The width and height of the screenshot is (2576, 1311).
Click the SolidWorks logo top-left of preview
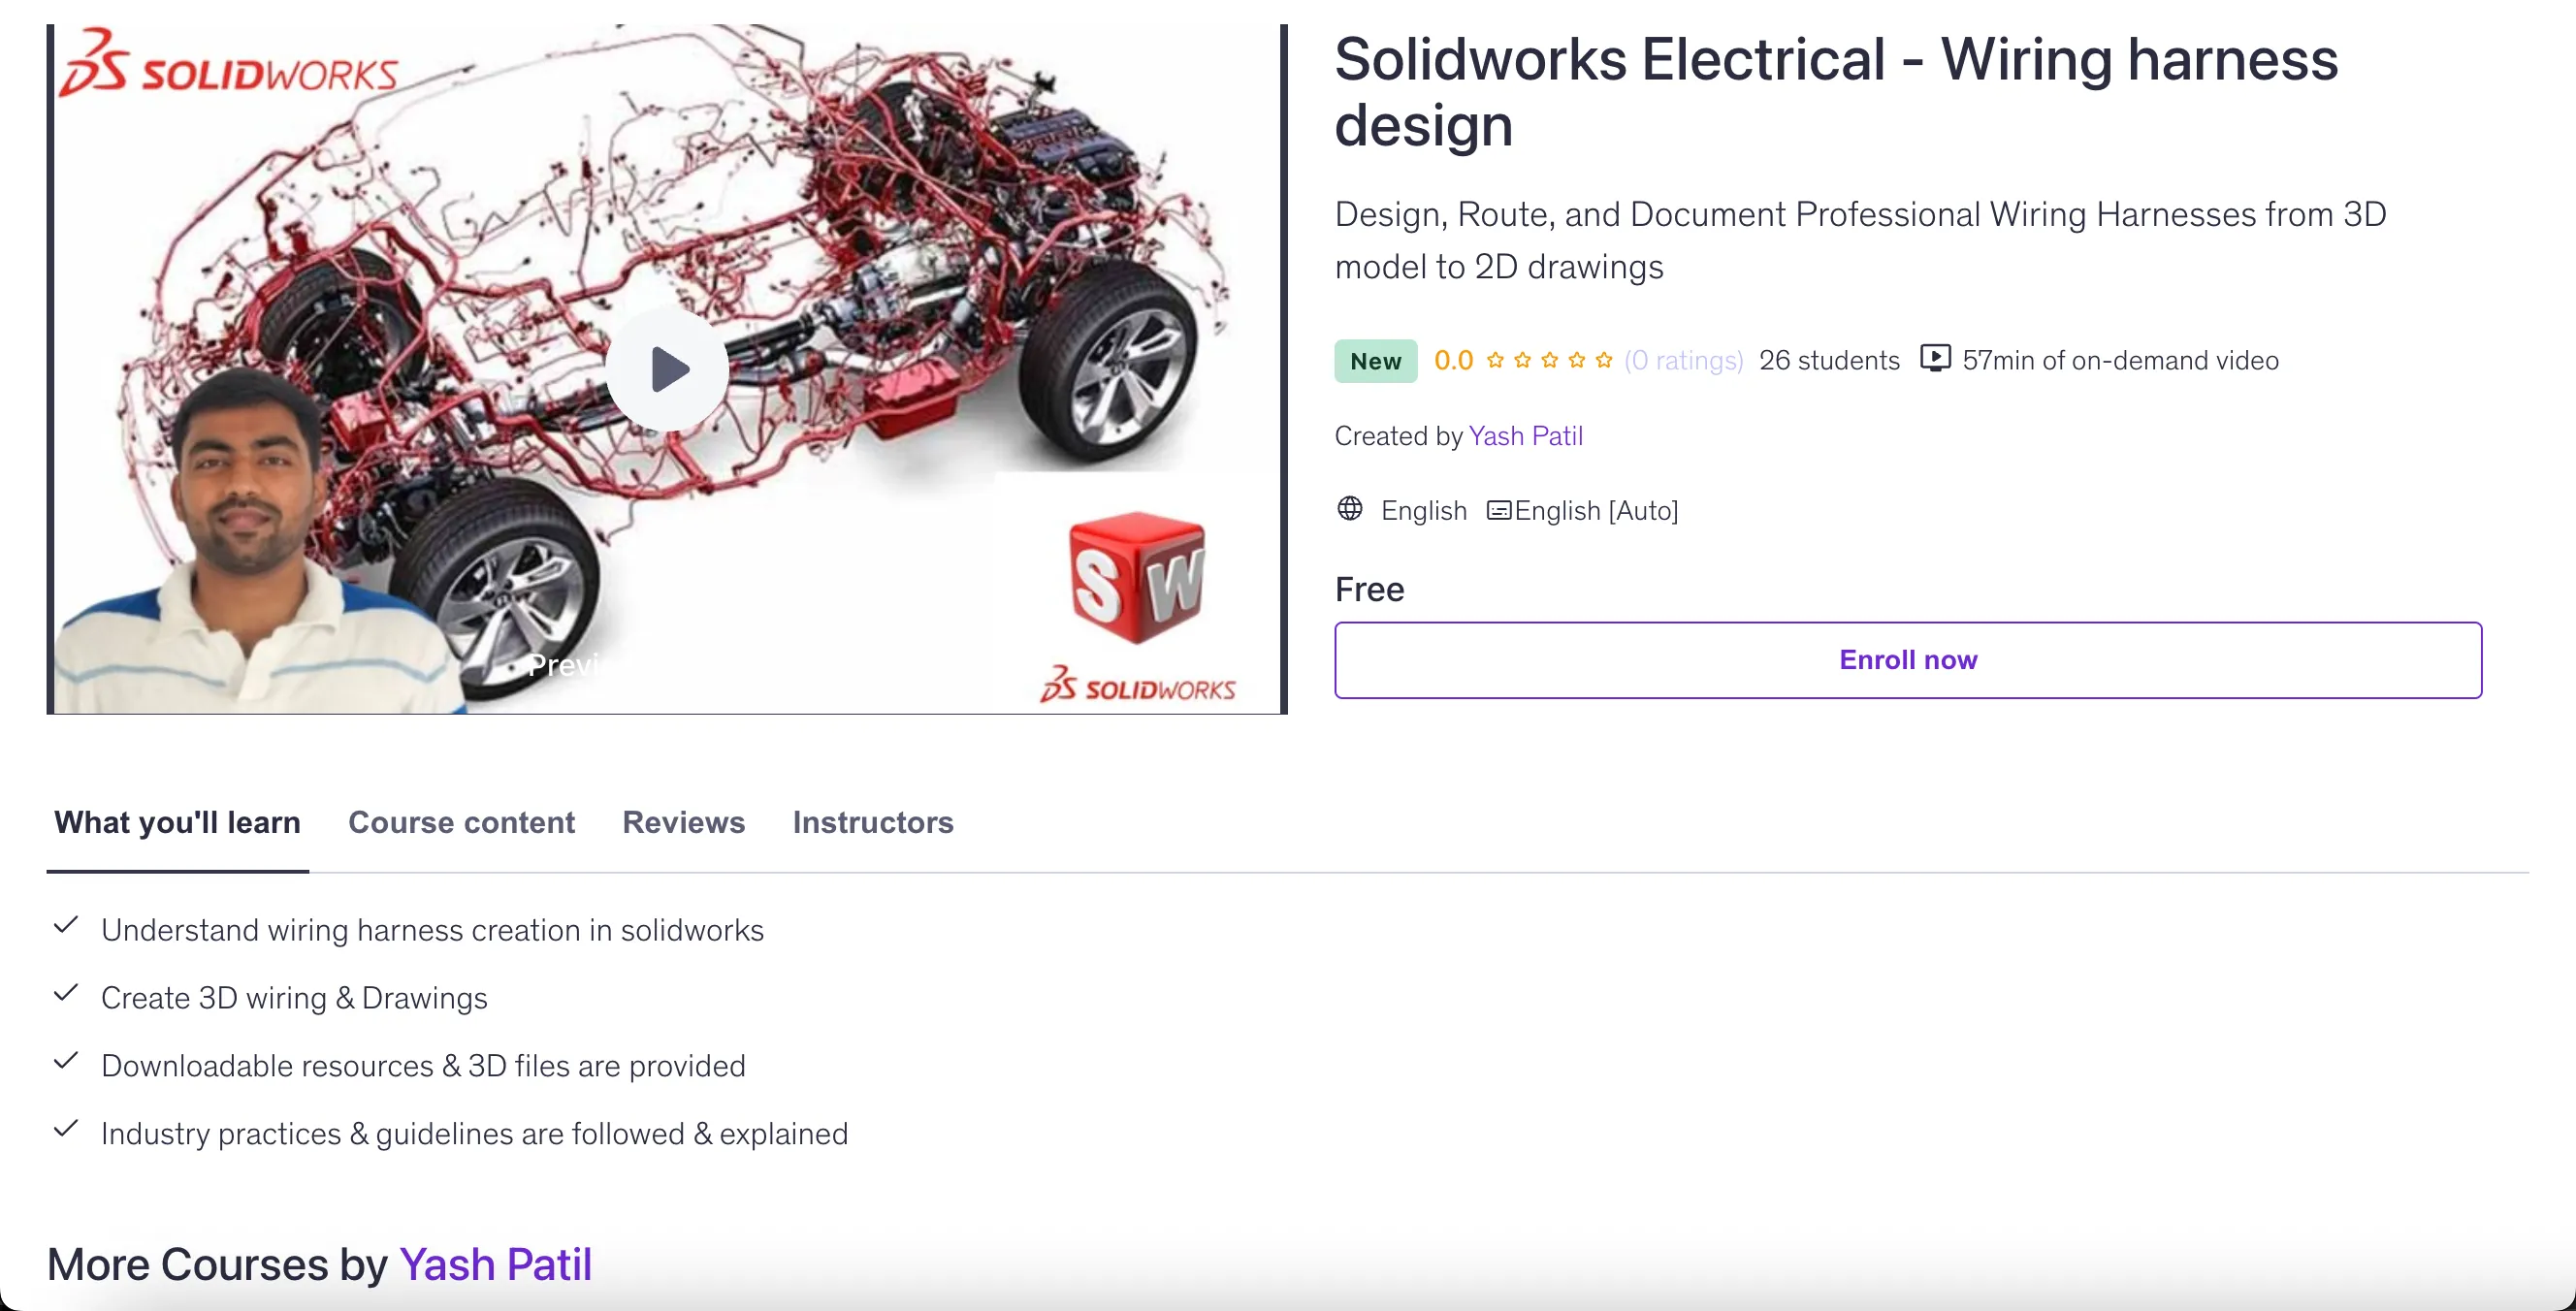pos(228,66)
